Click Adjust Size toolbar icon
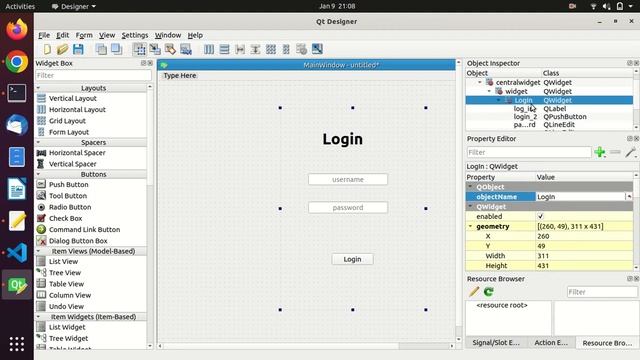The image size is (640, 360). (317, 49)
